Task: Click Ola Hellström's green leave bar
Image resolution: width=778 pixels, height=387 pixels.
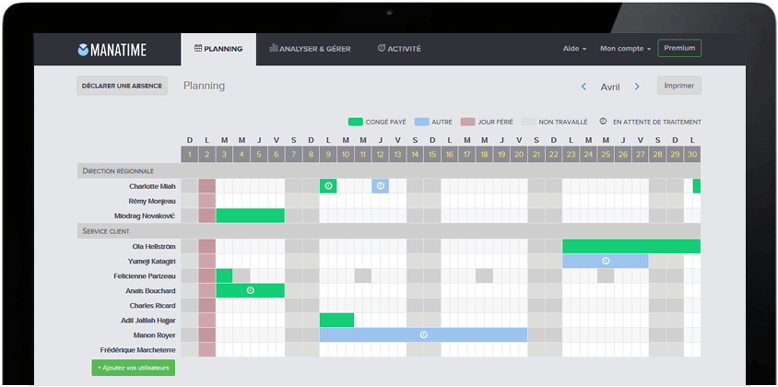Action: click(631, 246)
